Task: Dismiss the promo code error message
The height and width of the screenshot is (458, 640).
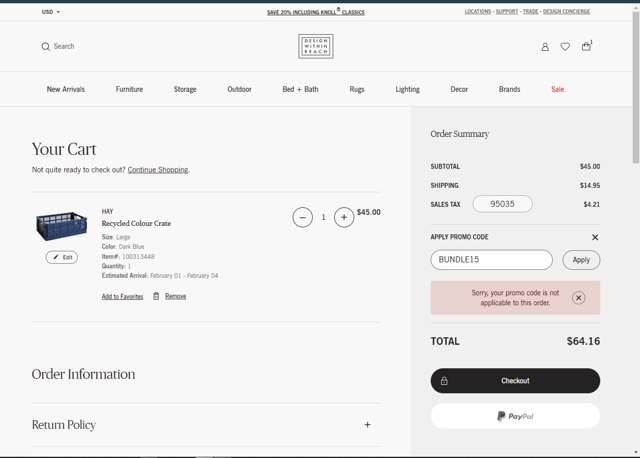Action: click(x=578, y=298)
